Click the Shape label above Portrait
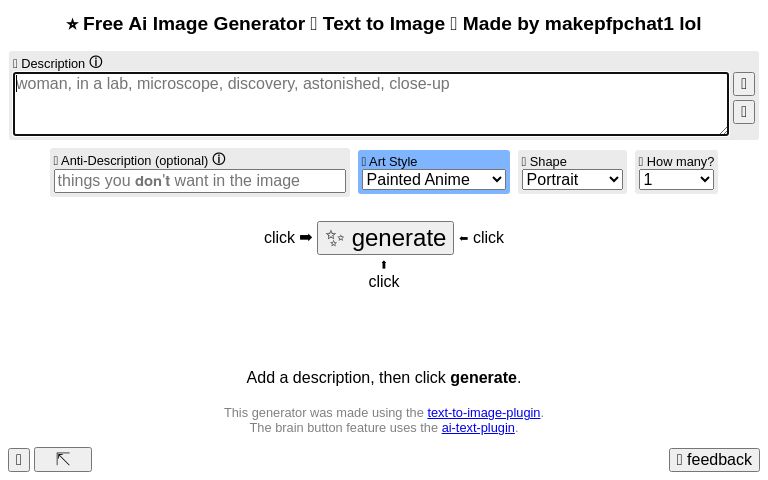The height and width of the screenshot is (480, 768). click(x=547, y=161)
